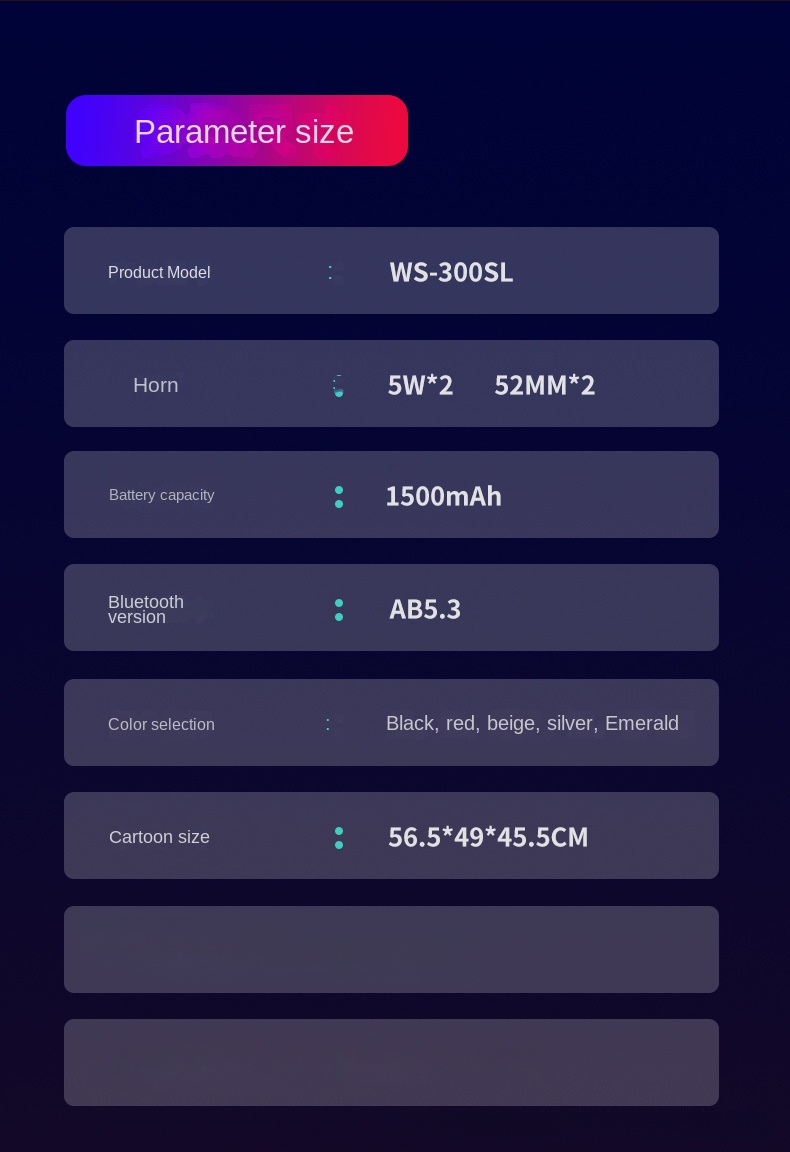Click the teal dots beside Bluetooth version

339,610
